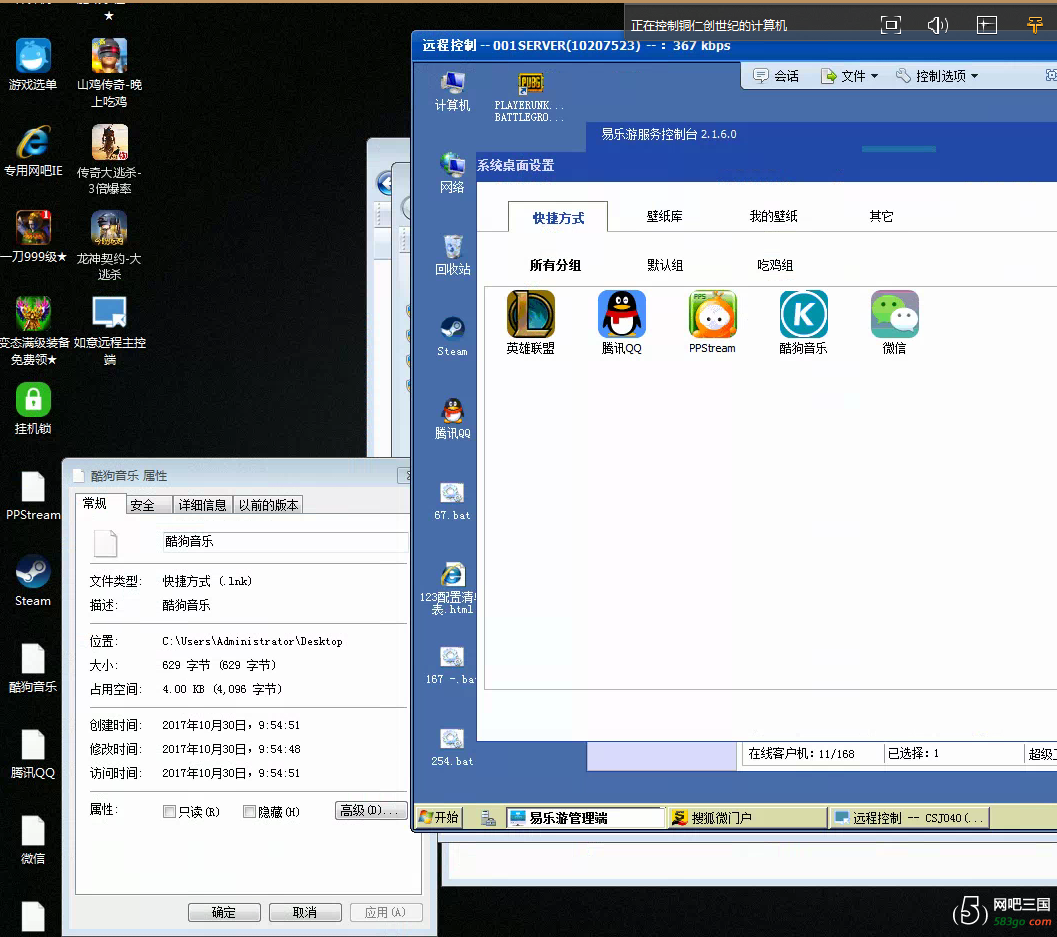Image resolution: width=1057 pixels, height=937 pixels.
Task: Open 控制选项 dropdown in remote control toolbar
Action: click(x=937, y=76)
